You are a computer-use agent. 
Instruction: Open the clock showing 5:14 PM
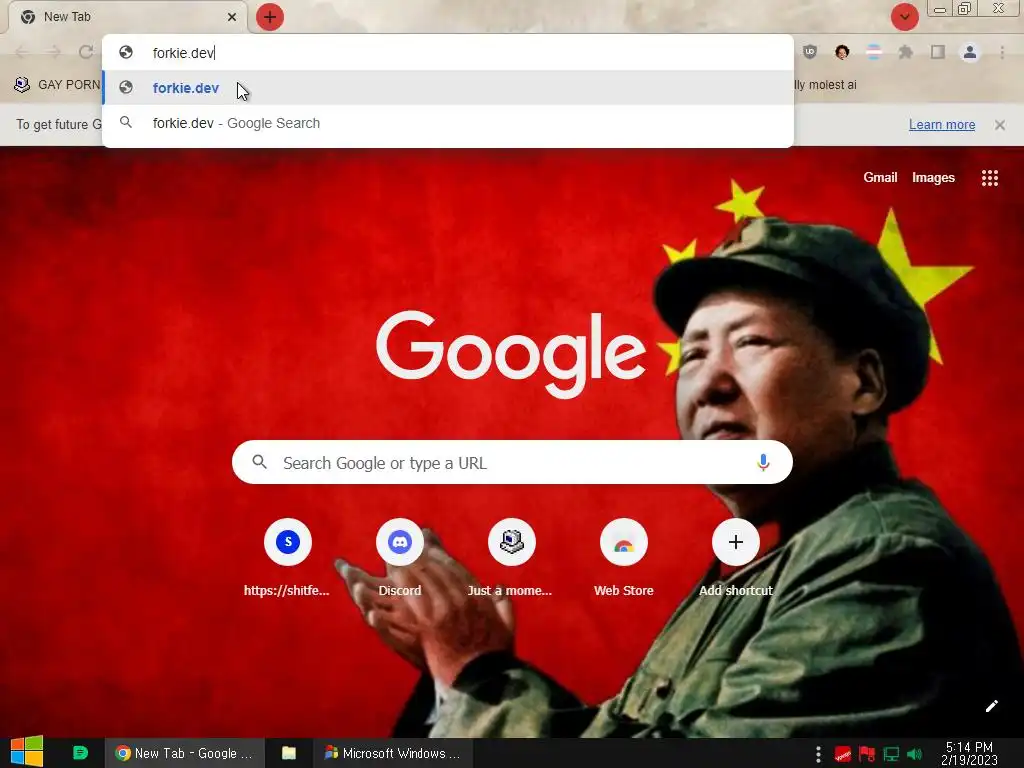click(x=969, y=753)
